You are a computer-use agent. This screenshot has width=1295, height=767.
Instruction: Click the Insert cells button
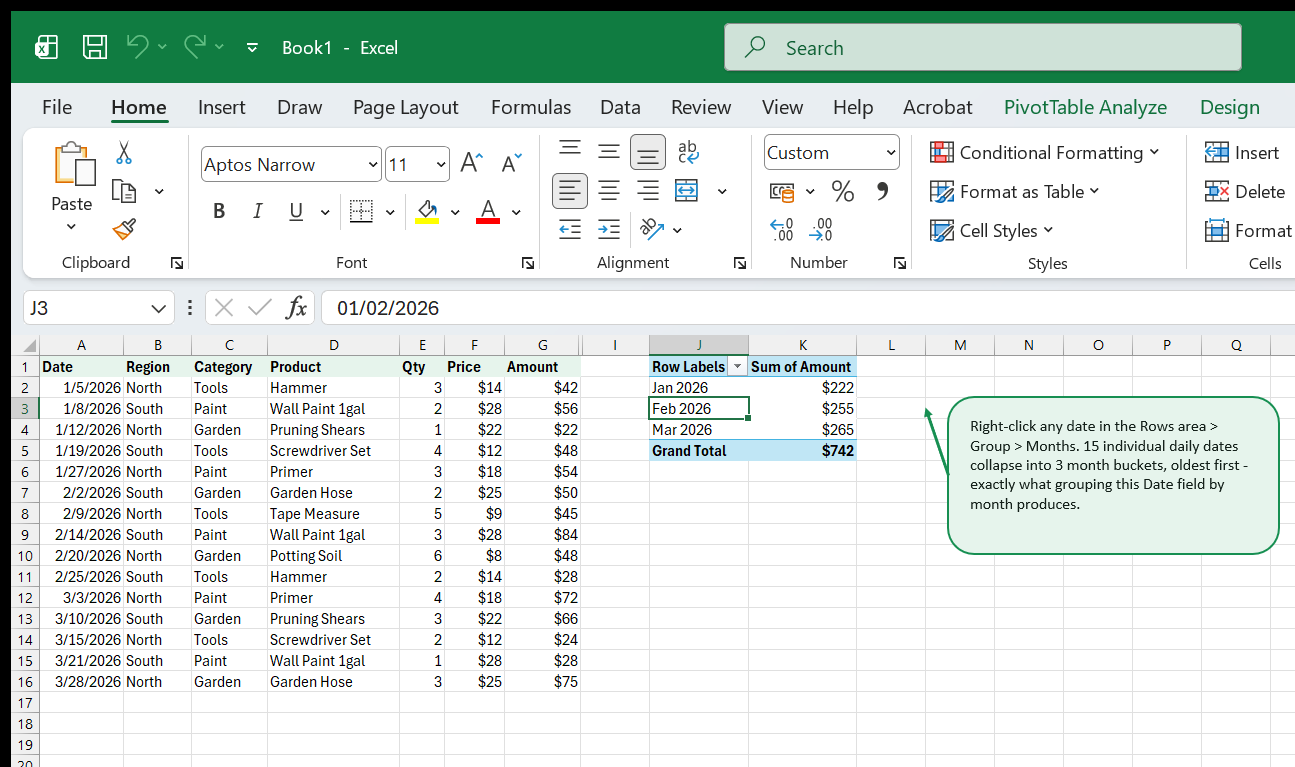(x=1242, y=152)
